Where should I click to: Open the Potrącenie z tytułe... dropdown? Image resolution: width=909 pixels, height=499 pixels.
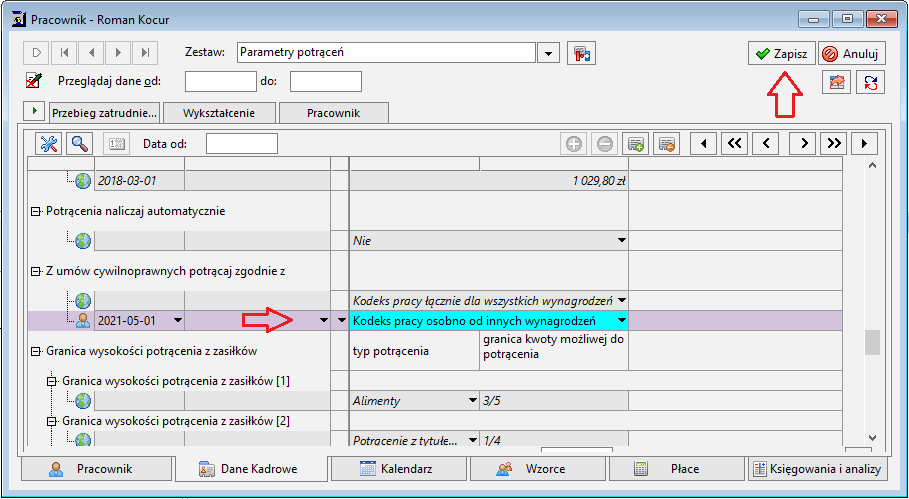coord(472,441)
